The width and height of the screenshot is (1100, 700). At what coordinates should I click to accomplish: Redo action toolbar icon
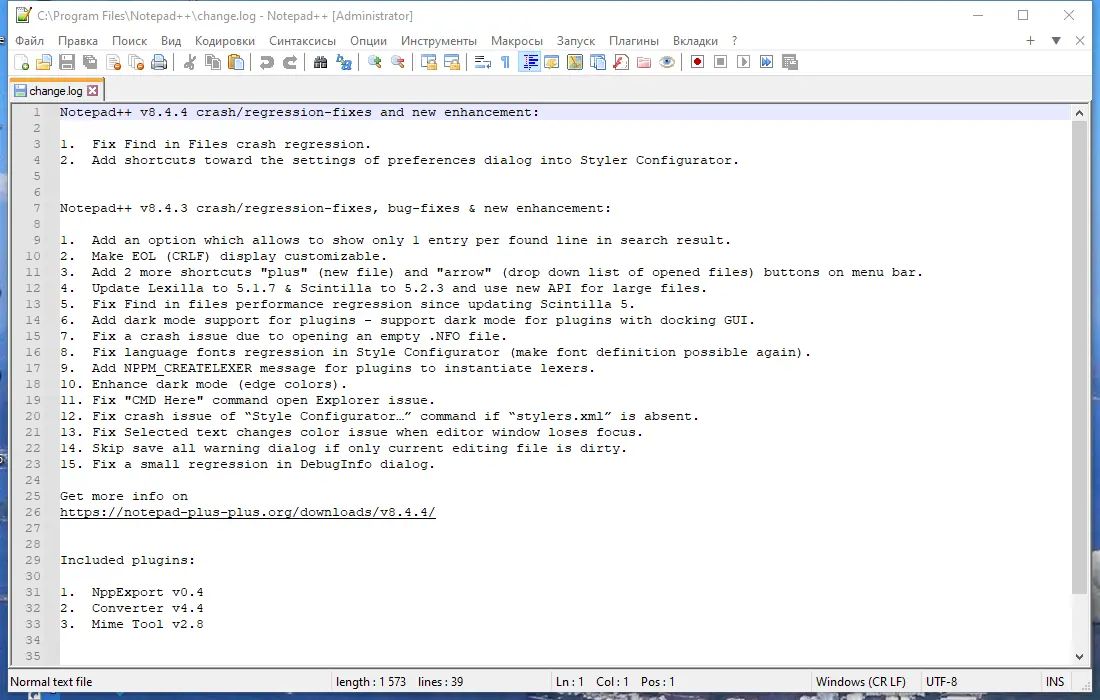click(x=289, y=62)
